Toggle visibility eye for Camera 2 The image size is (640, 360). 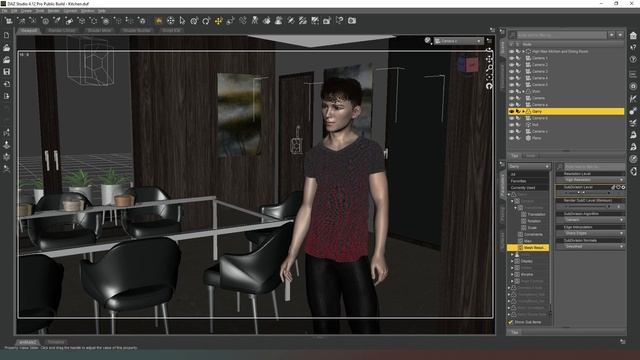point(511,64)
